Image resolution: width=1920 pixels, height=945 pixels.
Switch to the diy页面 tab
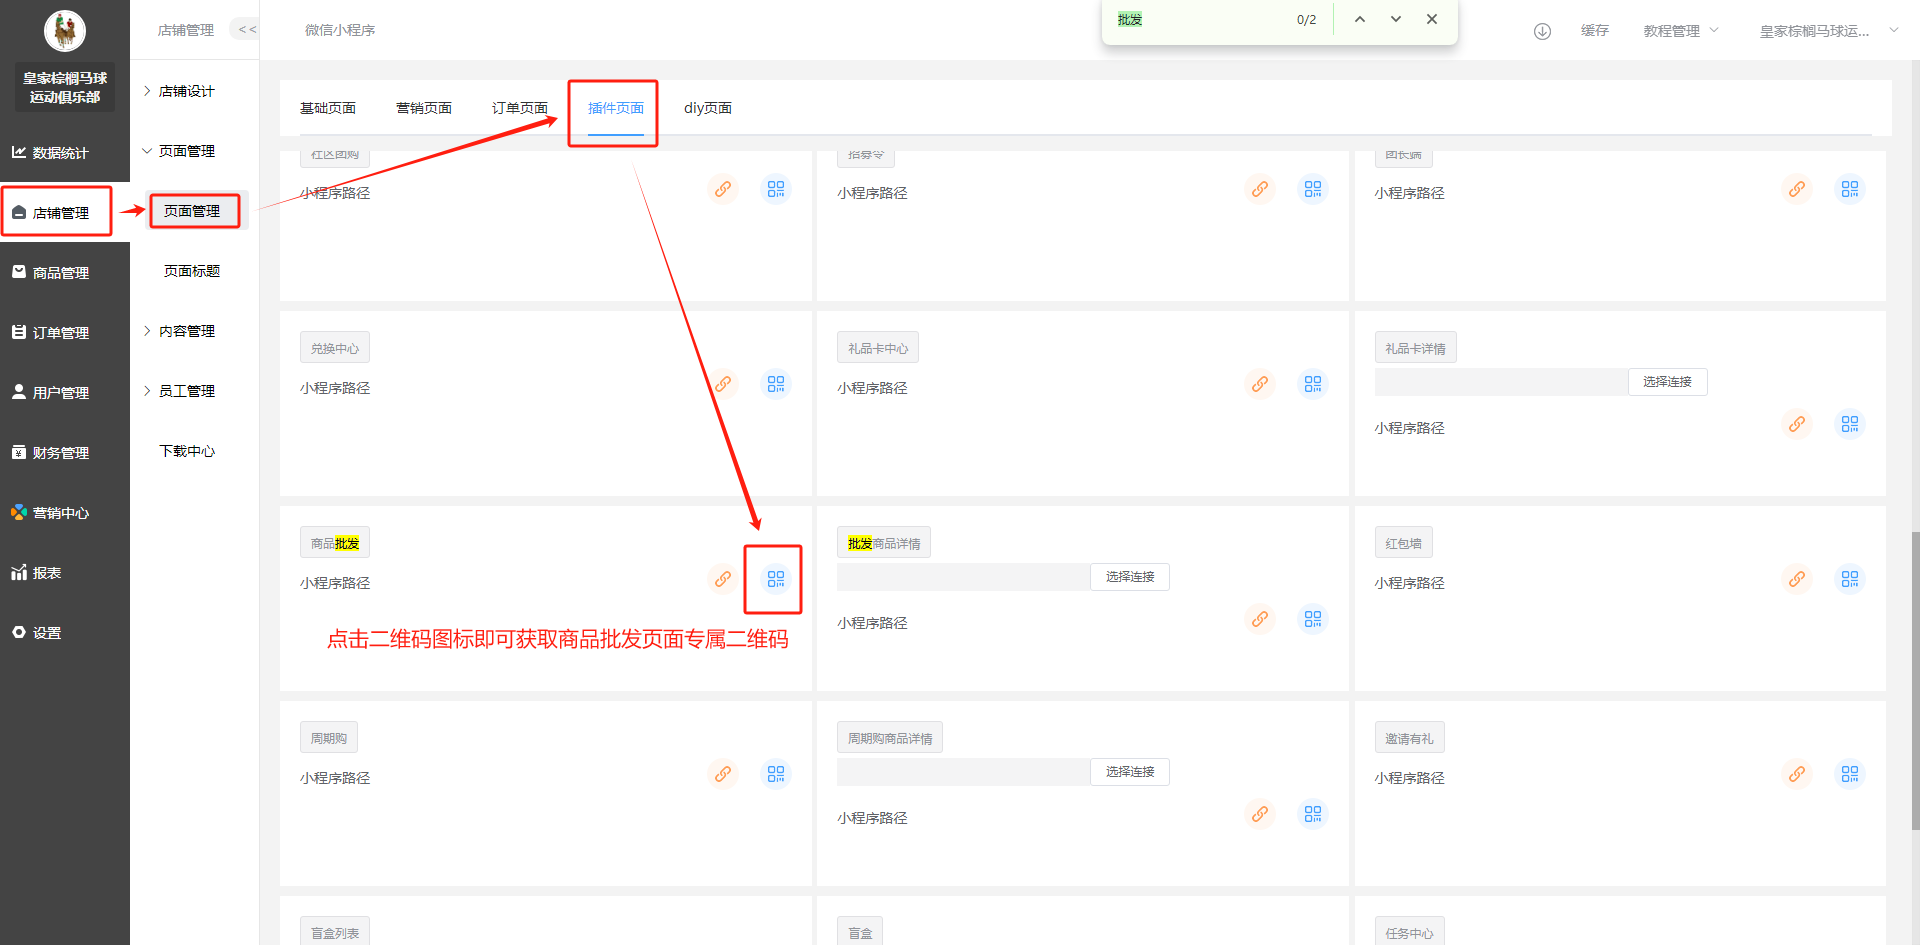coord(707,108)
